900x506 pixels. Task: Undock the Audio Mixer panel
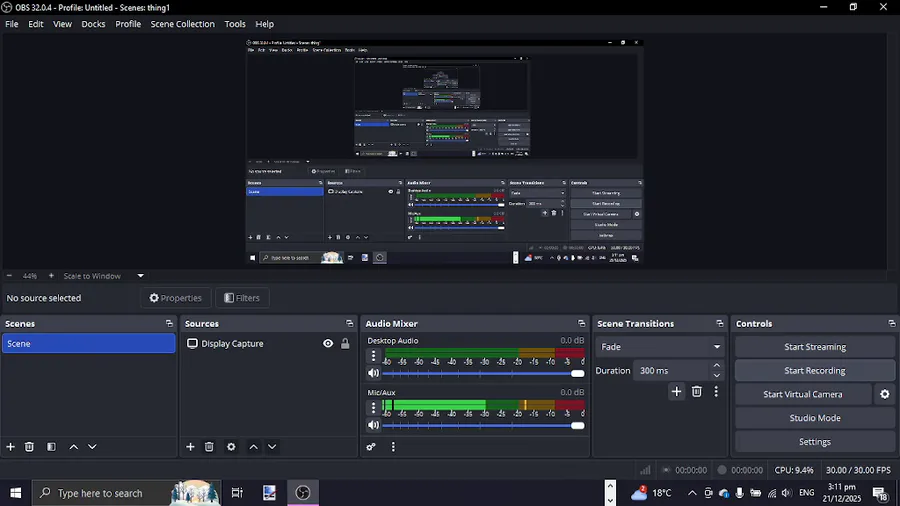(581, 324)
